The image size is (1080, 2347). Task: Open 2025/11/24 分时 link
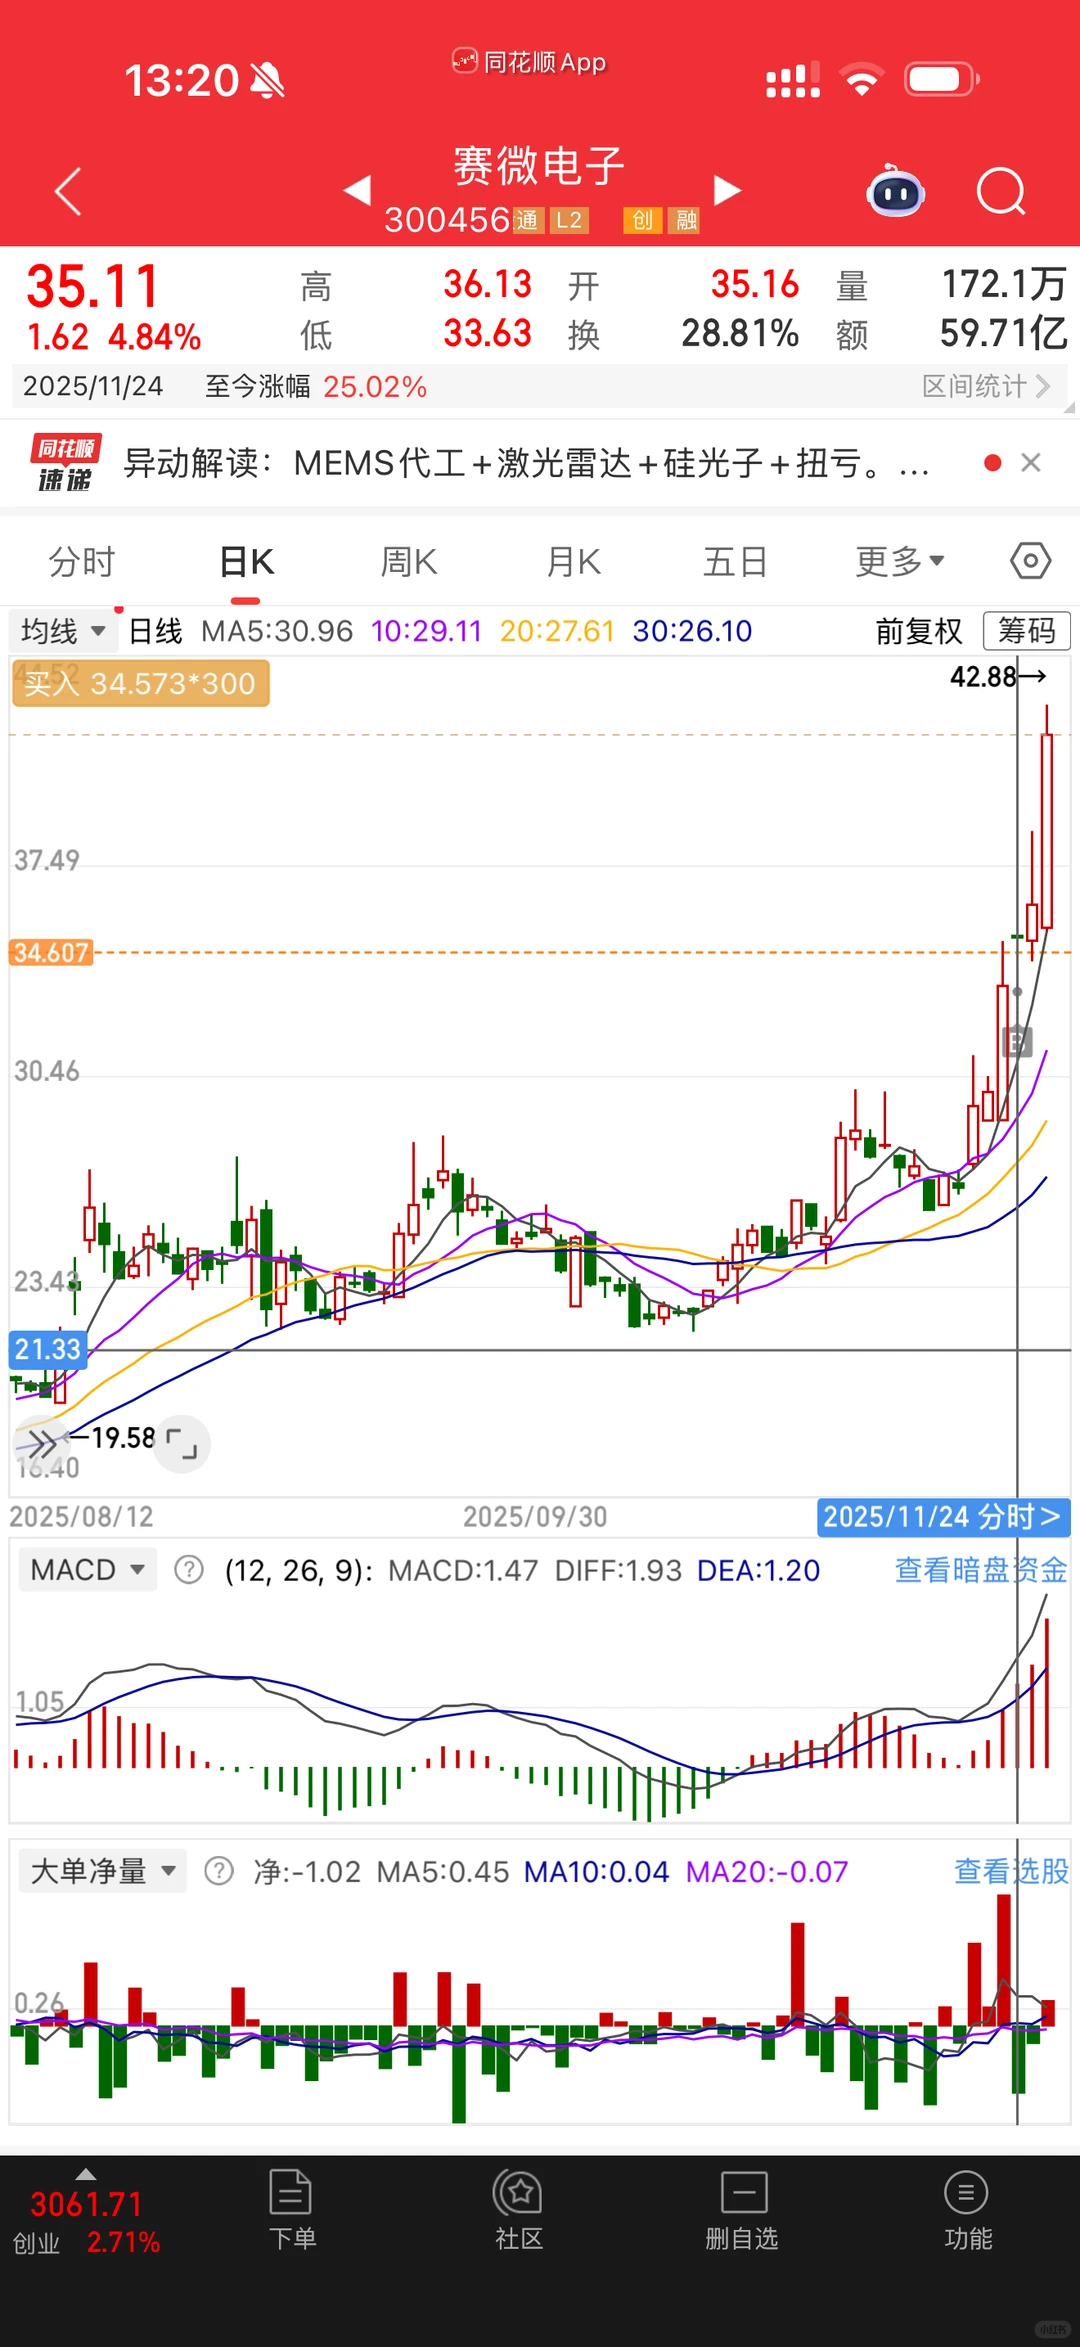(943, 1517)
